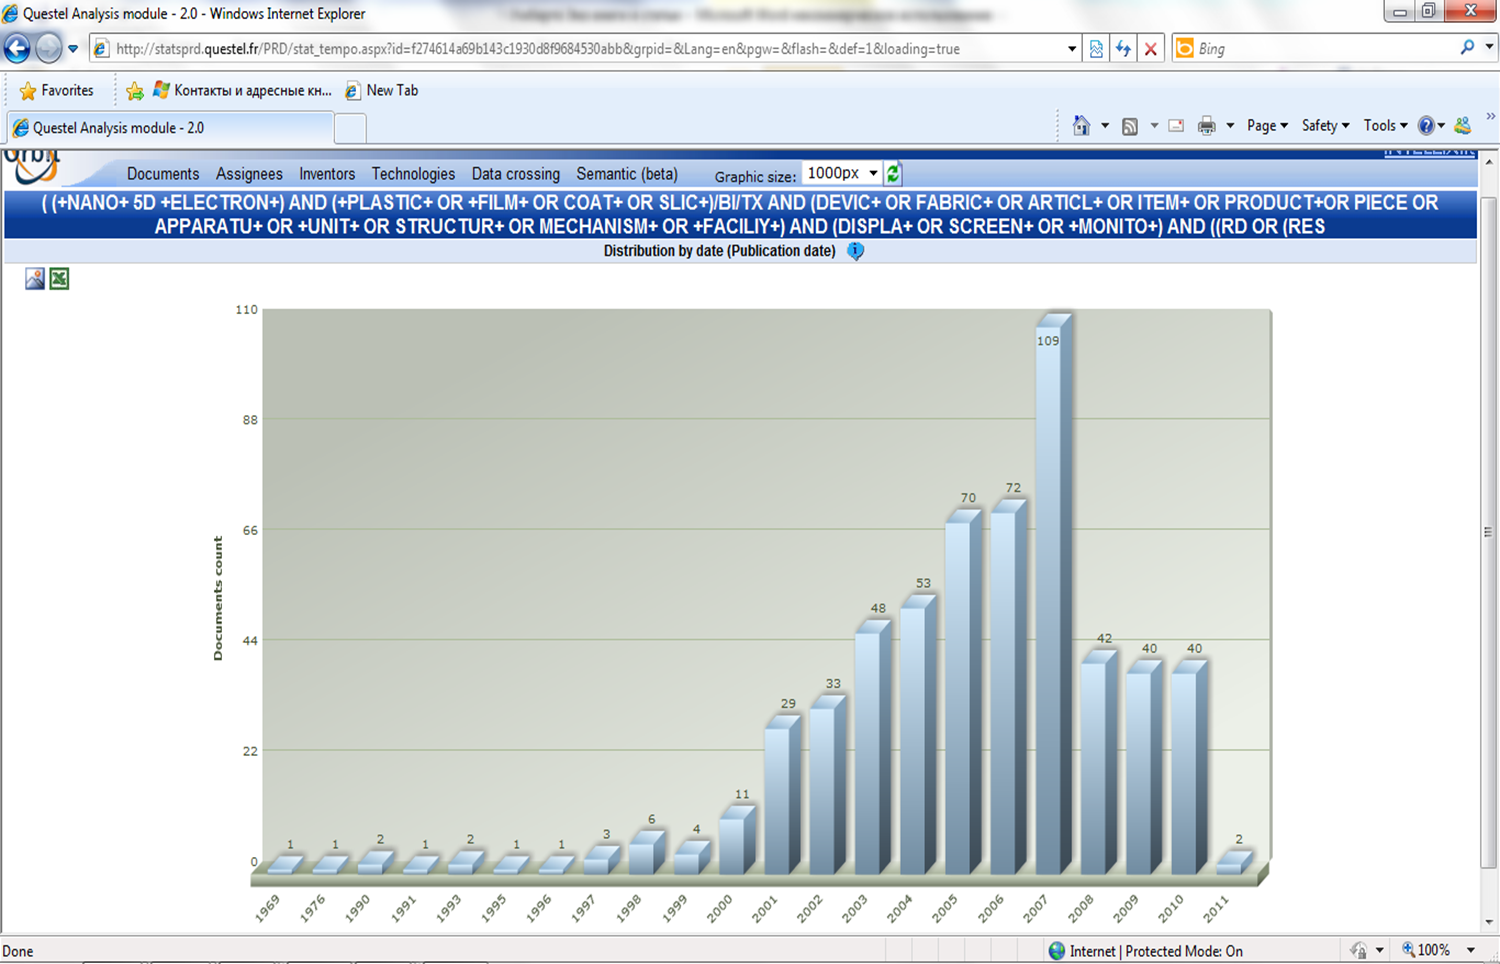Image resolution: width=1500 pixels, height=964 pixels.
Task: Click the 2001 bar with 29 documents
Action: click(782, 796)
